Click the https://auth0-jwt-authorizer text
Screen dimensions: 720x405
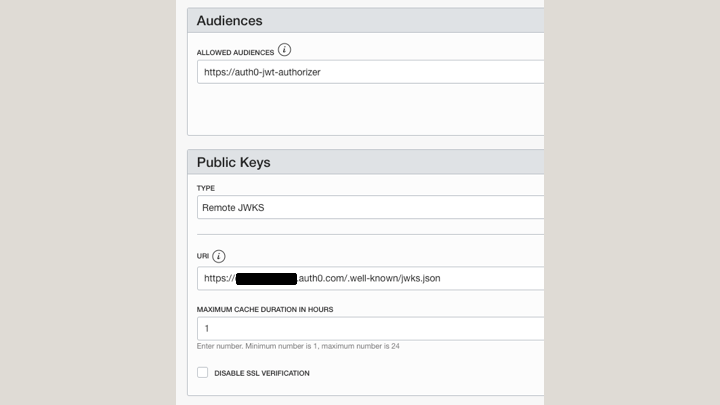262,72
